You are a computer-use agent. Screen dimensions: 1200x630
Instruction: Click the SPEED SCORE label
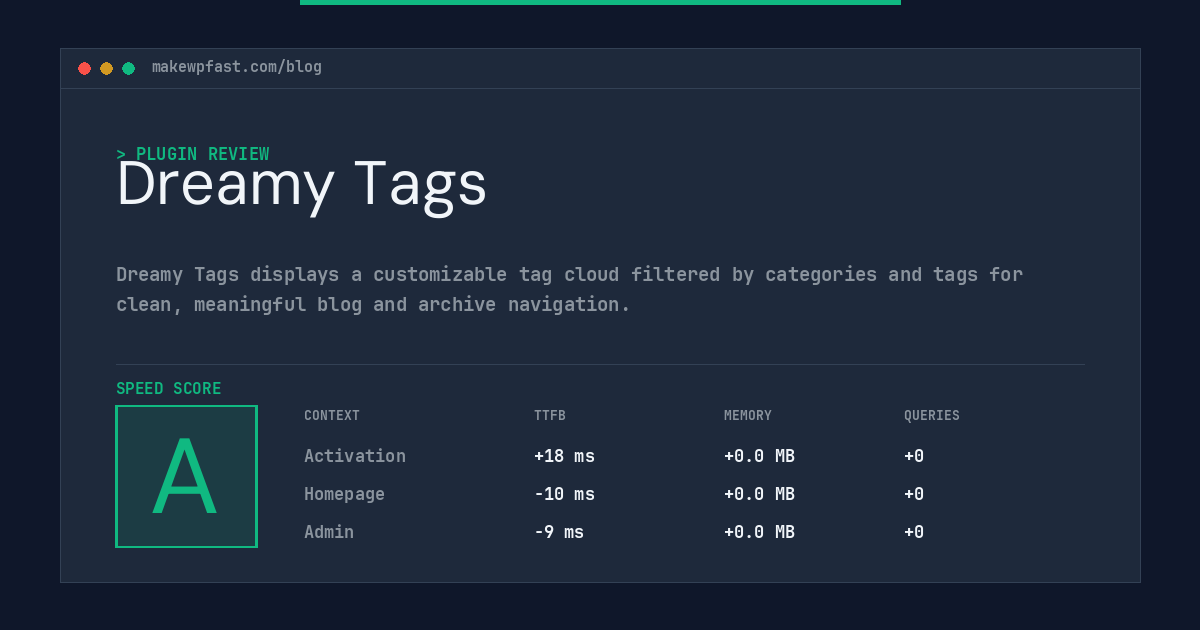click(169, 389)
